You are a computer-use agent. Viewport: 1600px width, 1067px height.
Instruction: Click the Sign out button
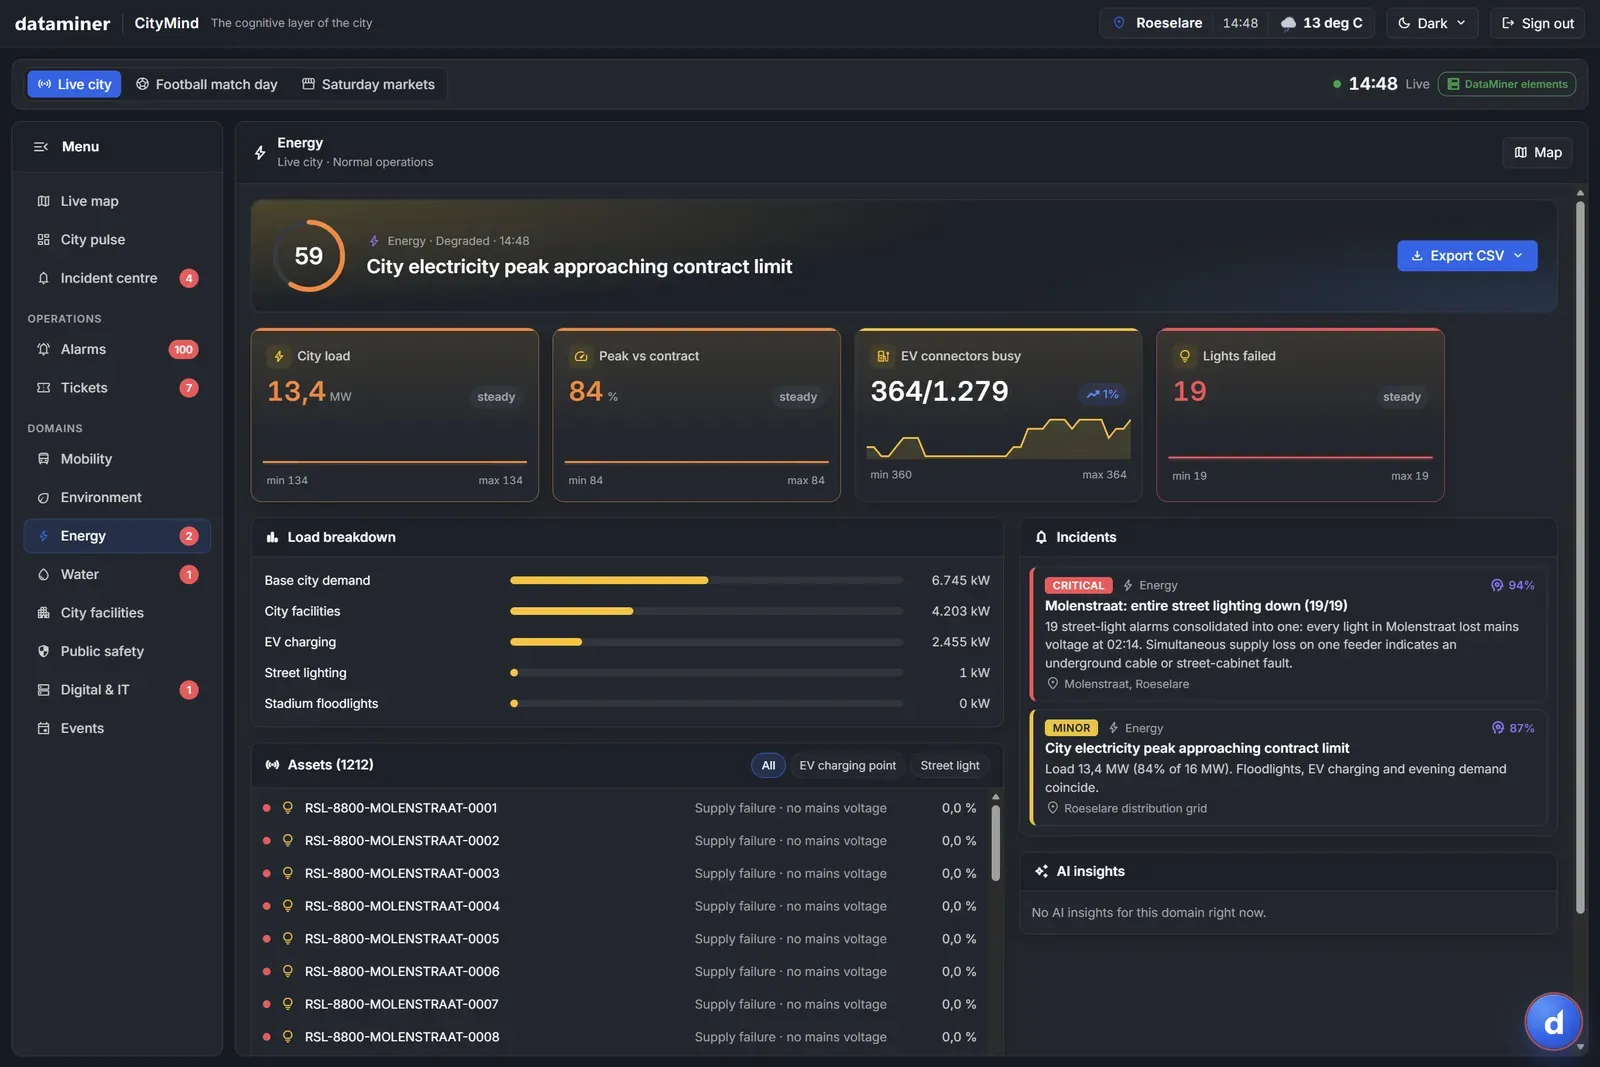click(1537, 23)
